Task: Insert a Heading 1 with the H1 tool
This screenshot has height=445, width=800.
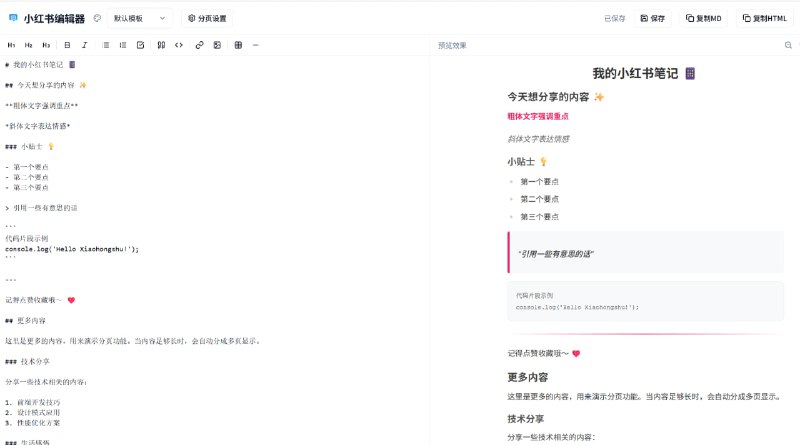Action: (11, 45)
